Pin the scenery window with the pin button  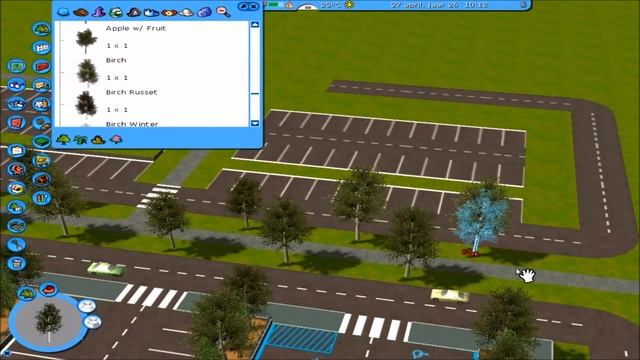click(243, 6)
